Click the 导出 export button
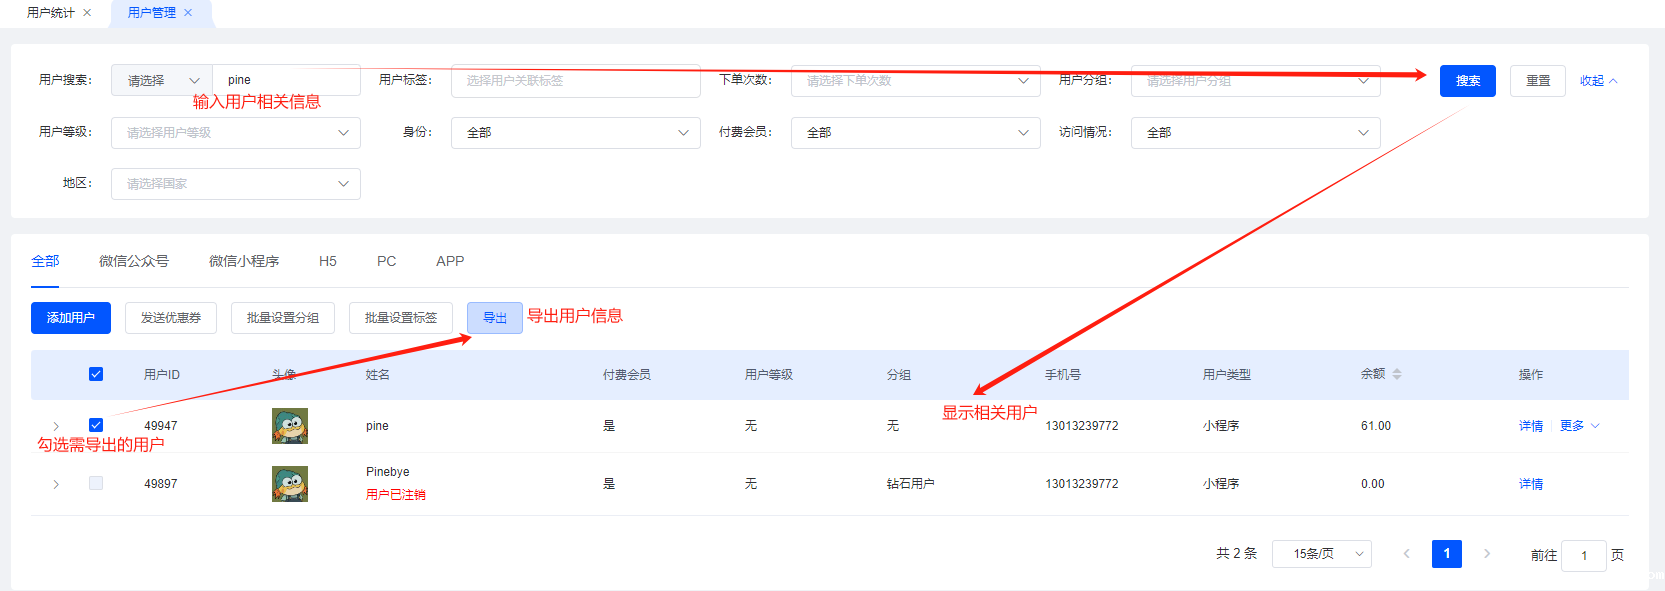1665x591 pixels. click(494, 318)
